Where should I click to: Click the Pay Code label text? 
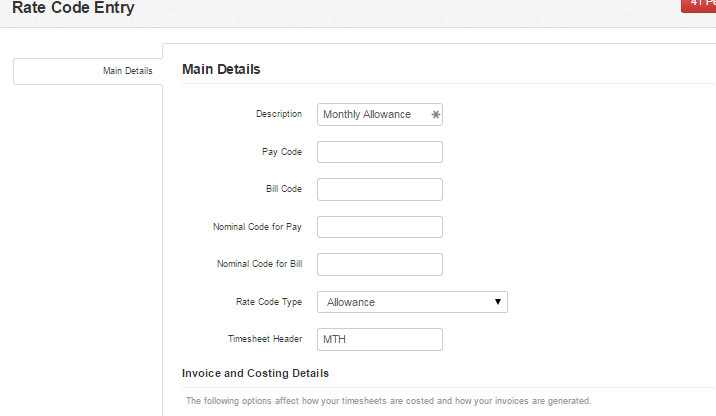[x=282, y=152]
